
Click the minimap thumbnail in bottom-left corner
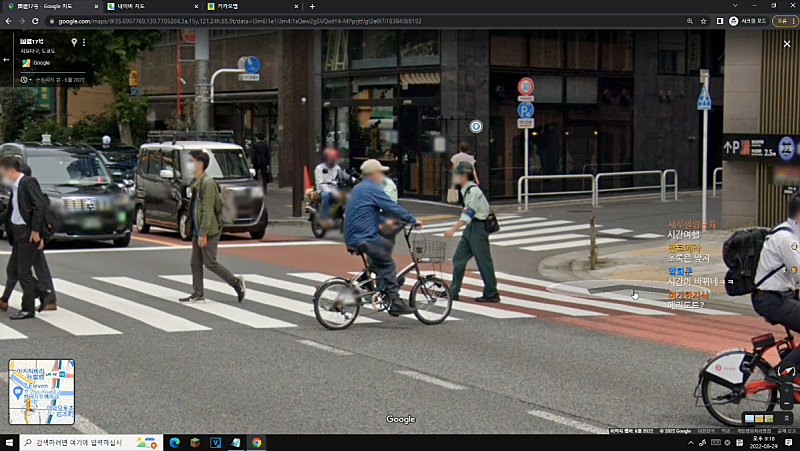[x=41, y=392]
